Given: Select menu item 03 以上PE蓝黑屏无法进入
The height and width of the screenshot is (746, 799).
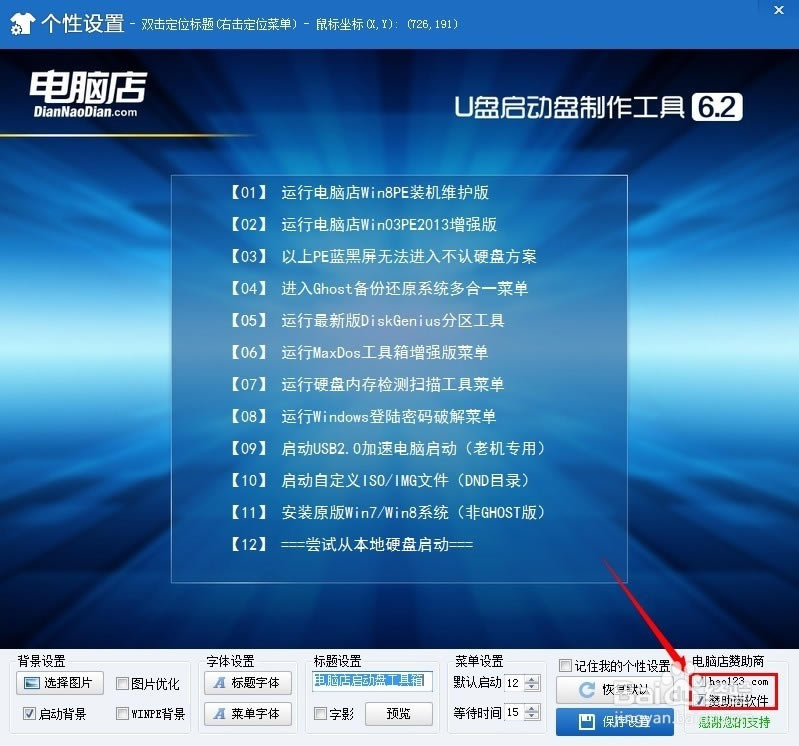Looking at the screenshot, I should (x=383, y=256).
